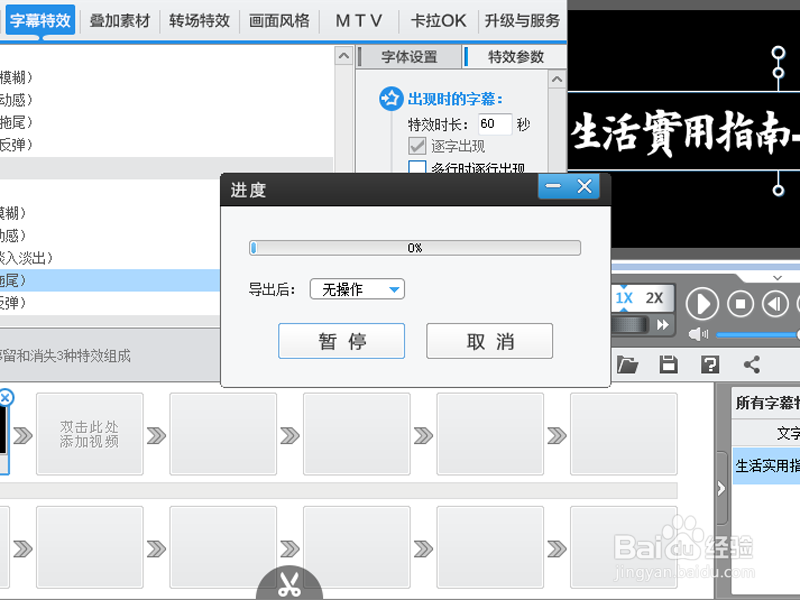Select the highlighted 拖尾 effect row
800x600 pixels.
(x=110, y=280)
